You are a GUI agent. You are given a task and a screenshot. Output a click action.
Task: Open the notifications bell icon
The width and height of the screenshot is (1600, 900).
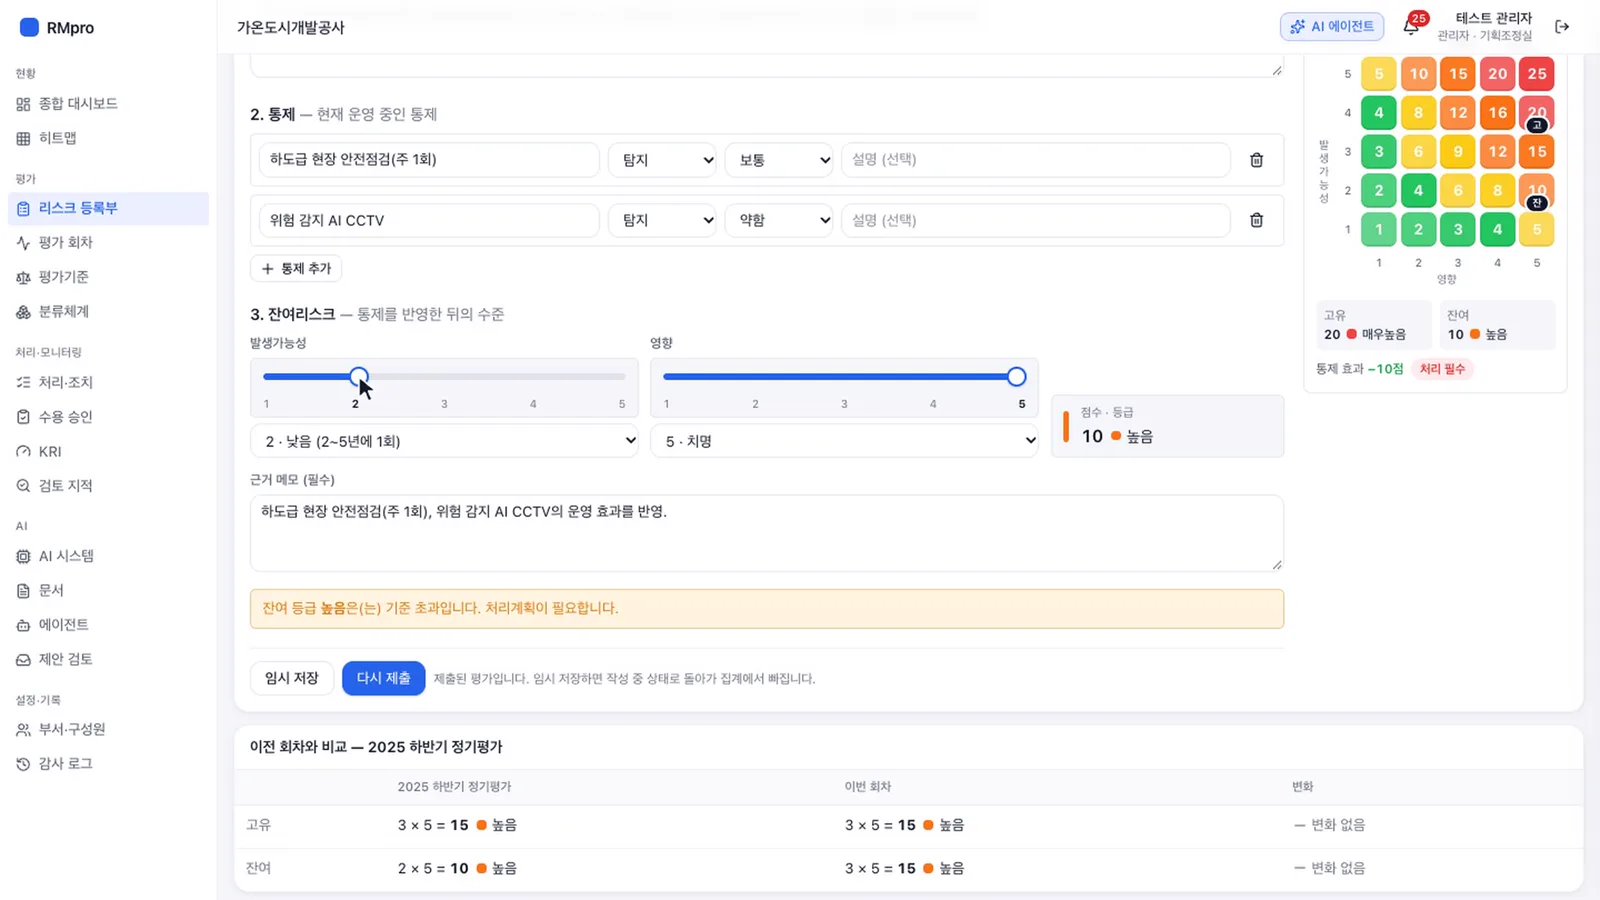click(x=1411, y=27)
